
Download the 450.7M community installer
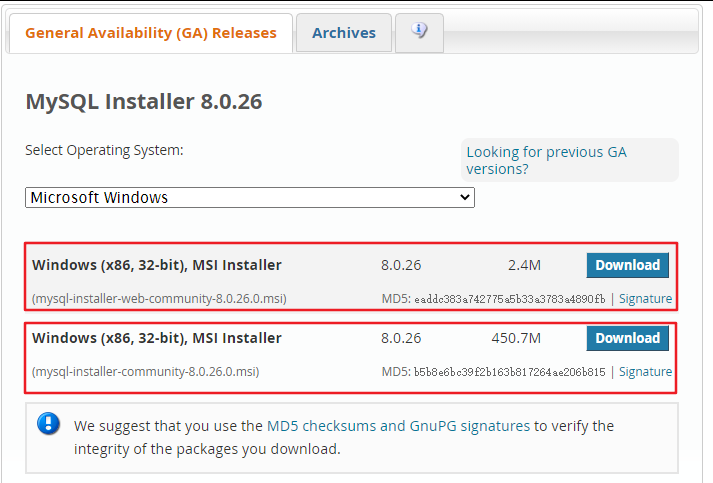click(628, 338)
